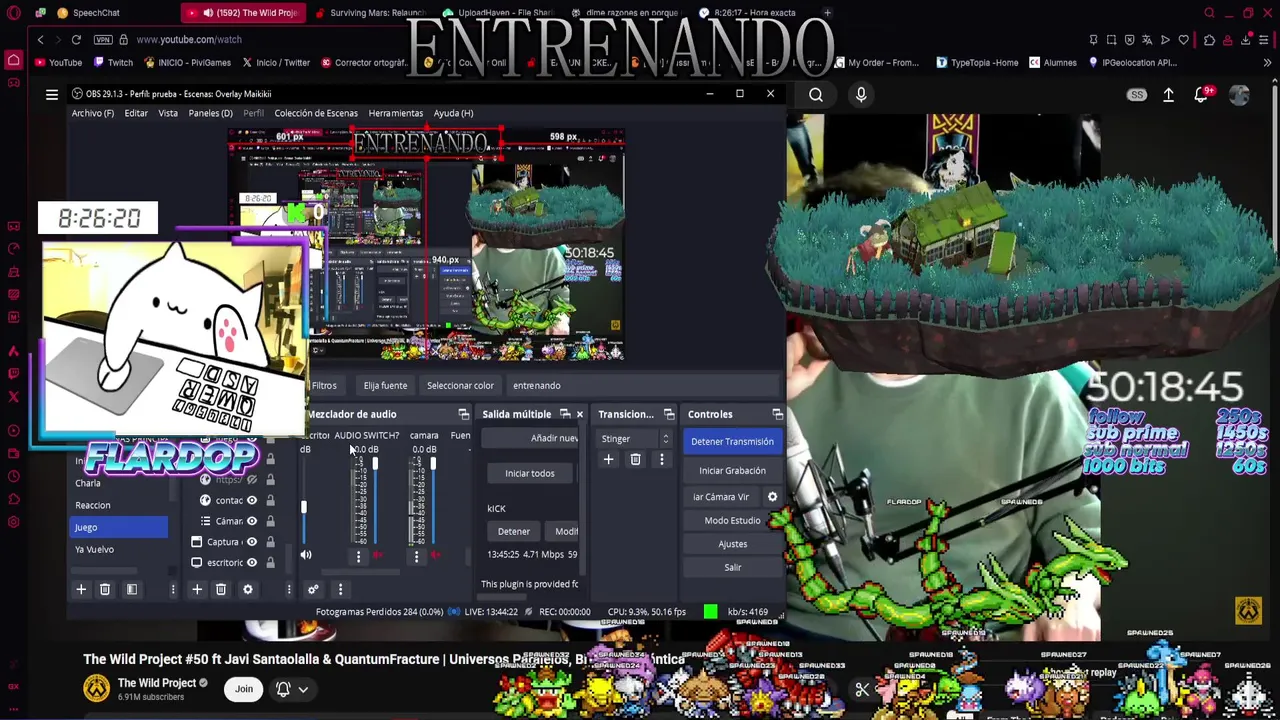Open Ajustes in Controles
1280x720 pixels.
click(x=732, y=544)
